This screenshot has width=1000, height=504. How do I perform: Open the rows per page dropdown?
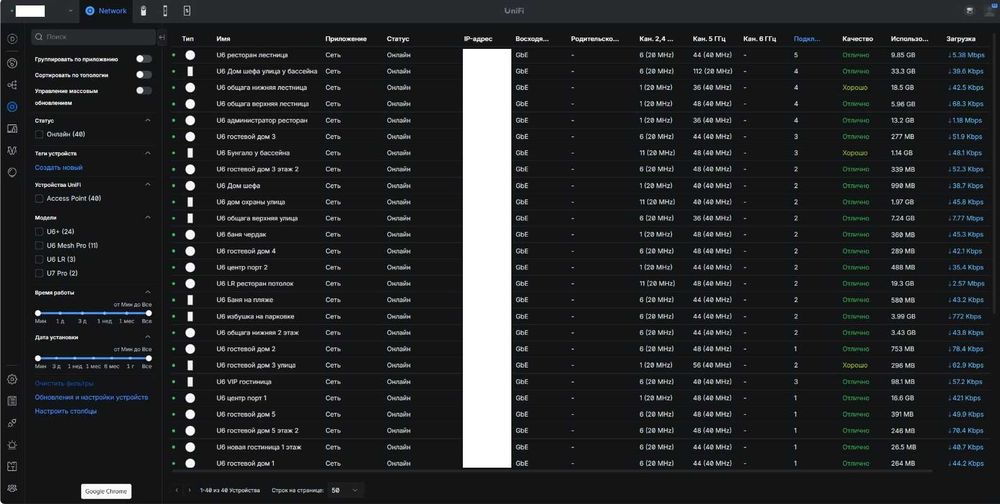click(345, 491)
